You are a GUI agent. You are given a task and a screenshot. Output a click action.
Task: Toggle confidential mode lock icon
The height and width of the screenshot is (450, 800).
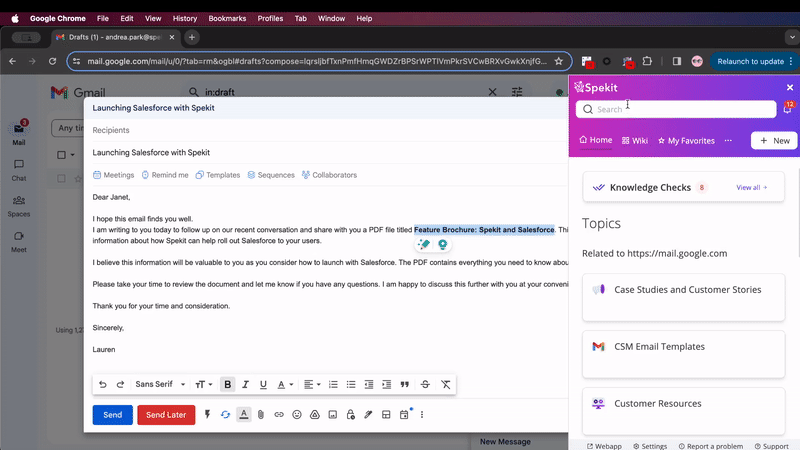pos(351,415)
